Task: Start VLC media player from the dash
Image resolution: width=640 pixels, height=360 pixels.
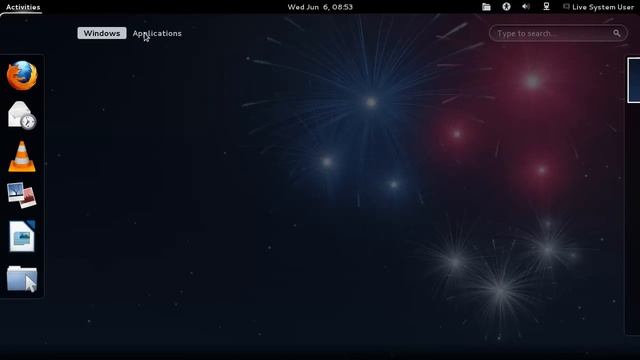Action: [x=22, y=156]
